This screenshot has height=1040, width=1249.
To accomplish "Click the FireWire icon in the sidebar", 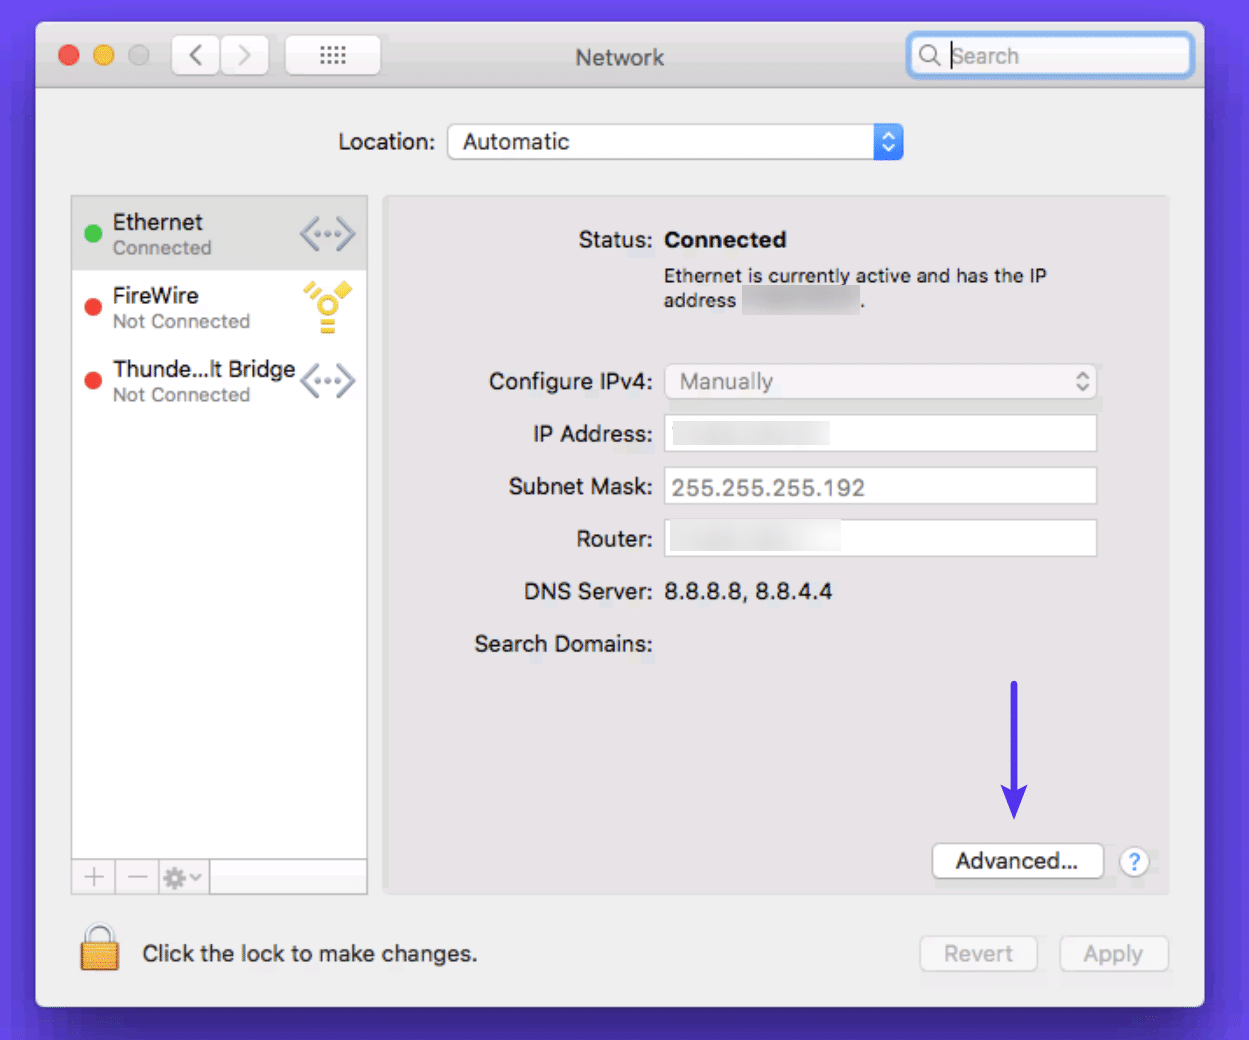I will tap(327, 306).
